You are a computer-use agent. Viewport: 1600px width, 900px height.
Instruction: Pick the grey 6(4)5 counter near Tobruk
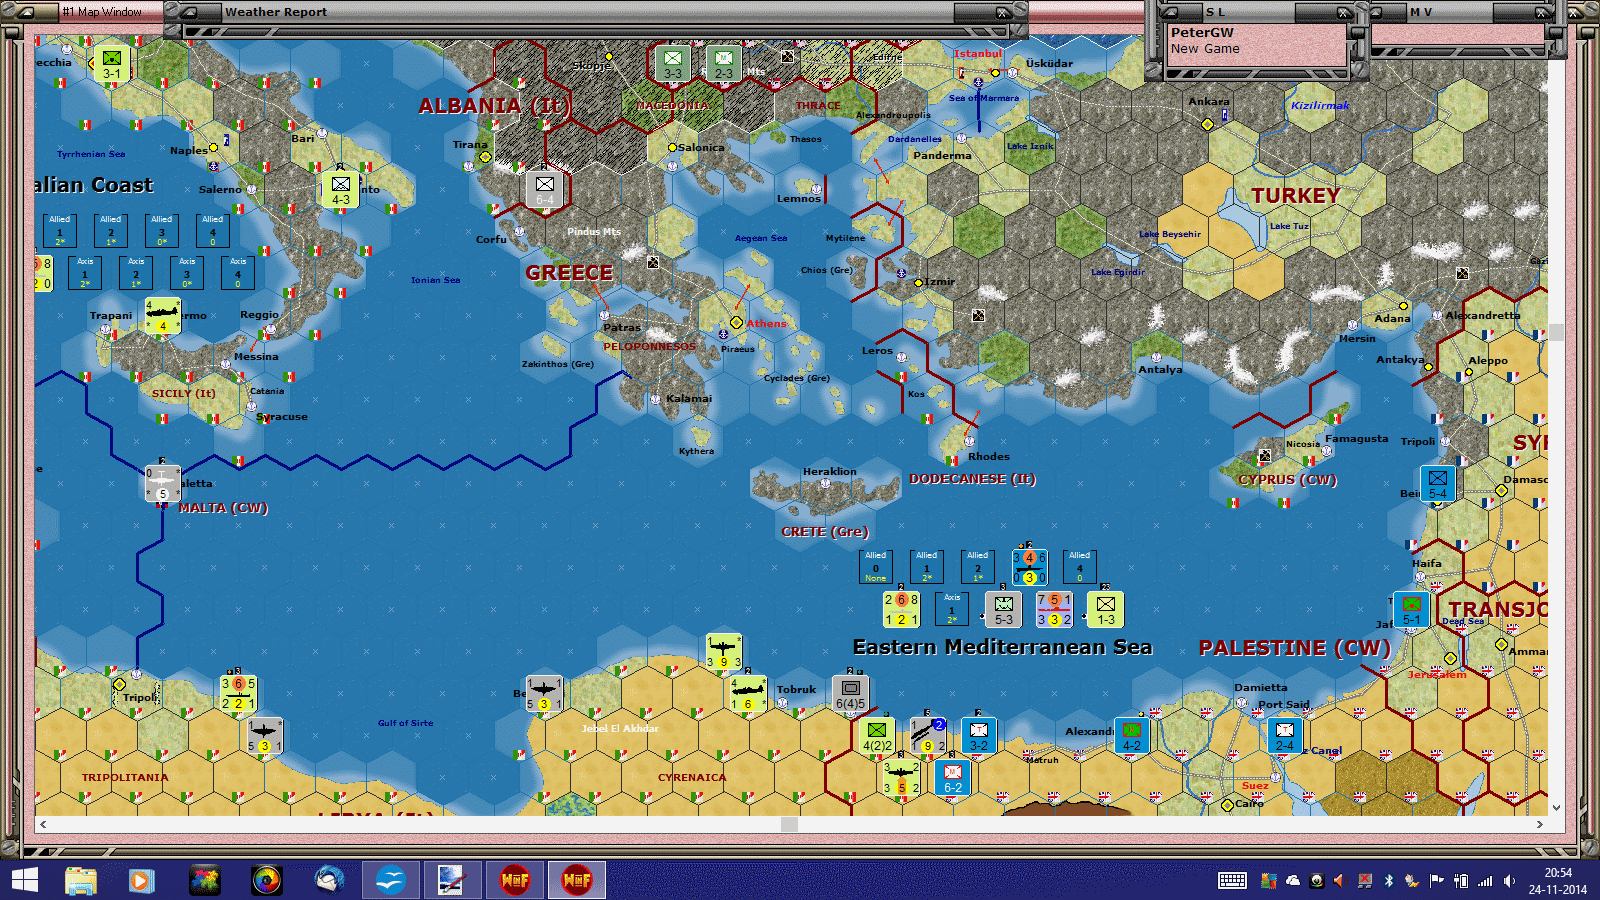click(850, 693)
